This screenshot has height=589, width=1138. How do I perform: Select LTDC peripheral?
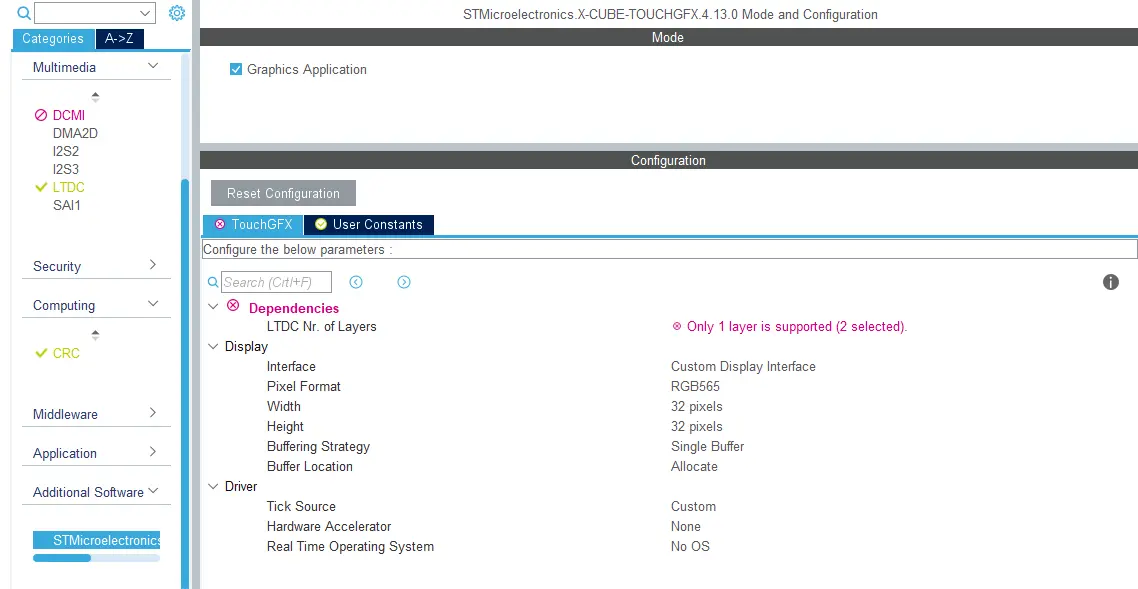pos(69,187)
